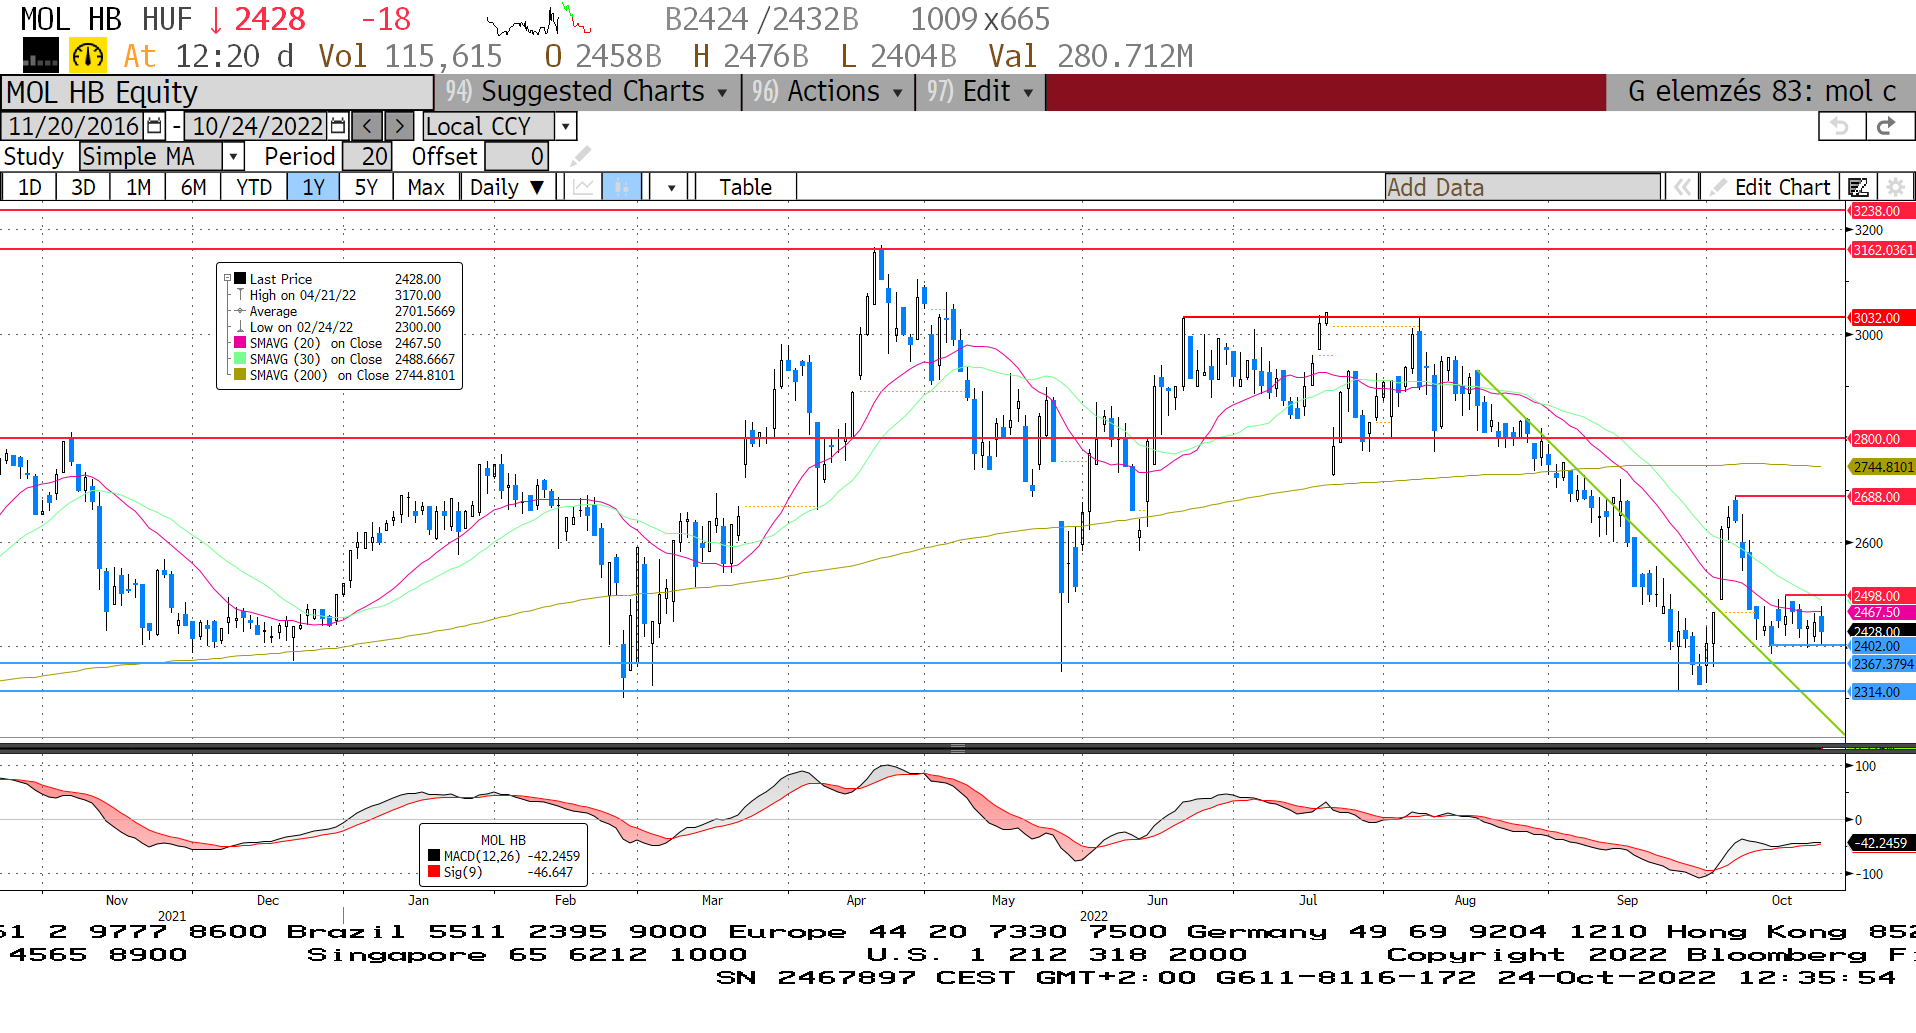Select the 5Y range tab
1916x1033 pixels.
pos(366,187)
